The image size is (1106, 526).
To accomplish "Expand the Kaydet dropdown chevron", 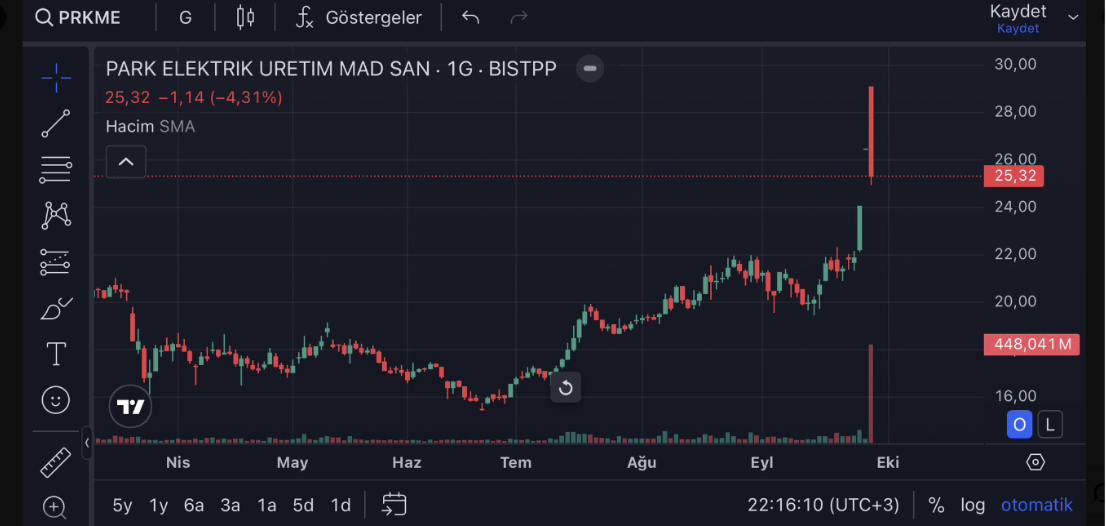I will coord(1074,18).
